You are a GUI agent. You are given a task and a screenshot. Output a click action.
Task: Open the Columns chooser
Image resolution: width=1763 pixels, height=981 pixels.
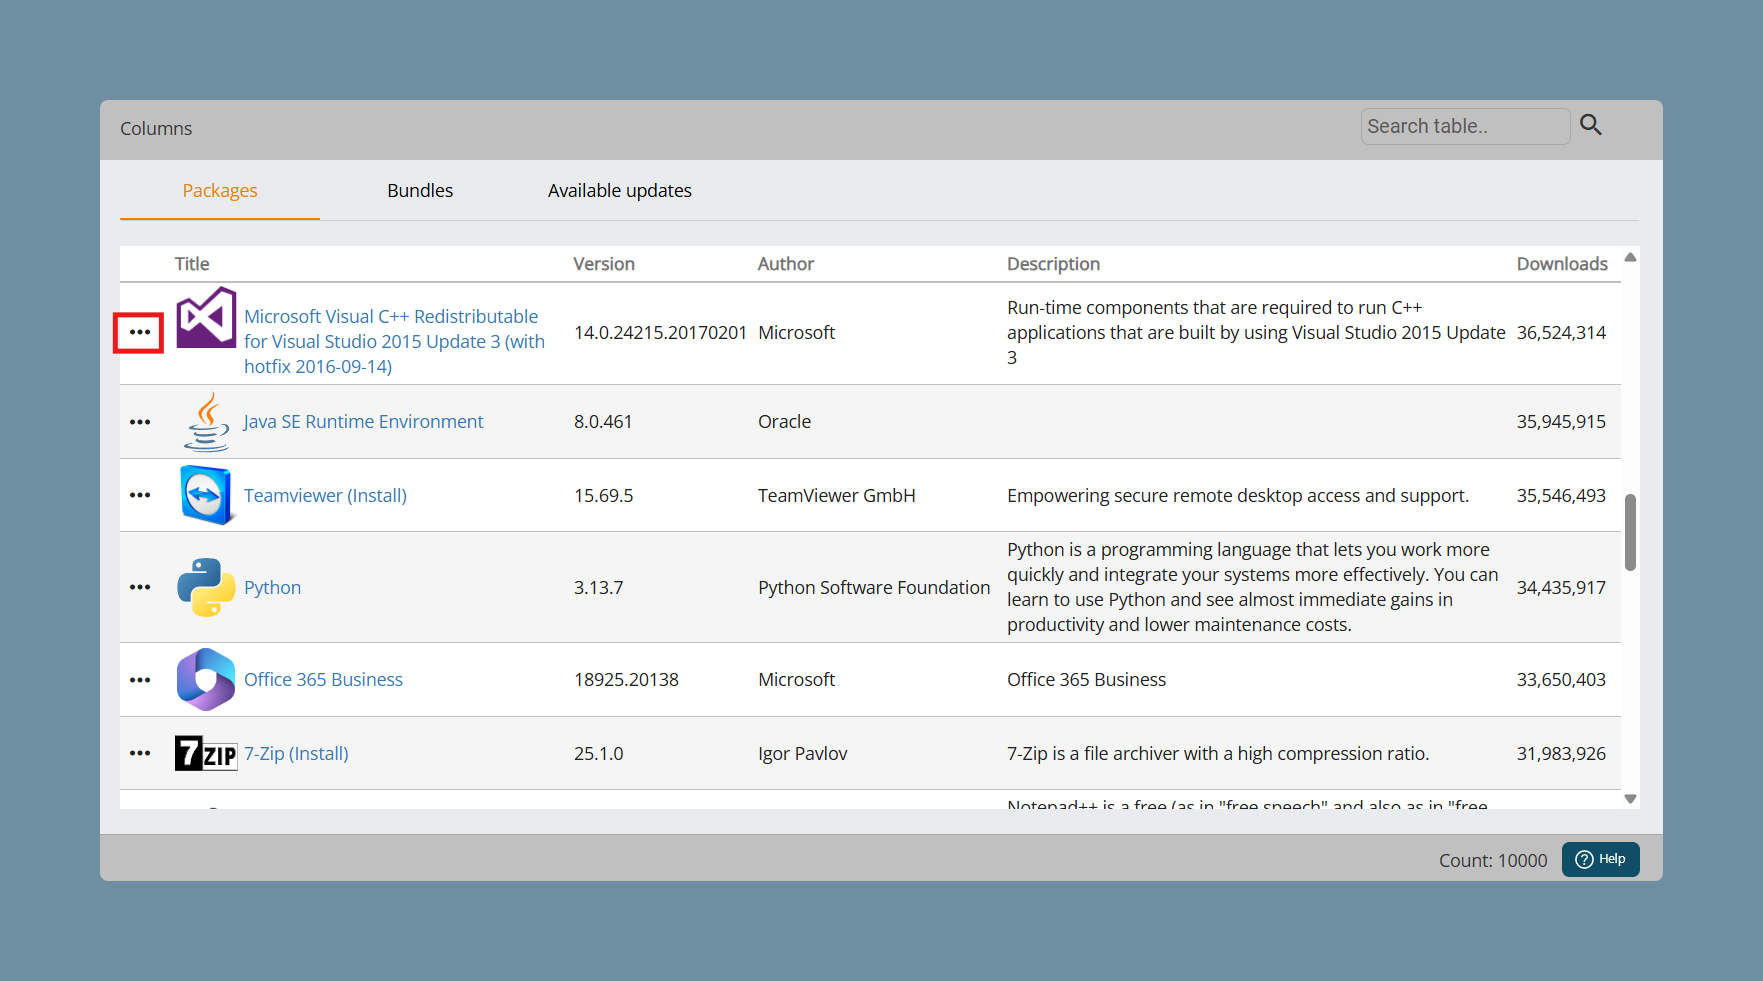[x=156, y=128]
